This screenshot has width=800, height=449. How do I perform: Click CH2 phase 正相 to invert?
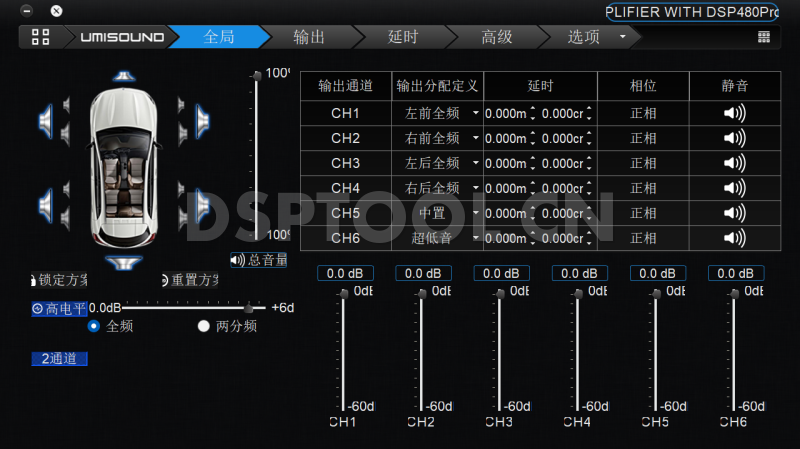[643, 138]
